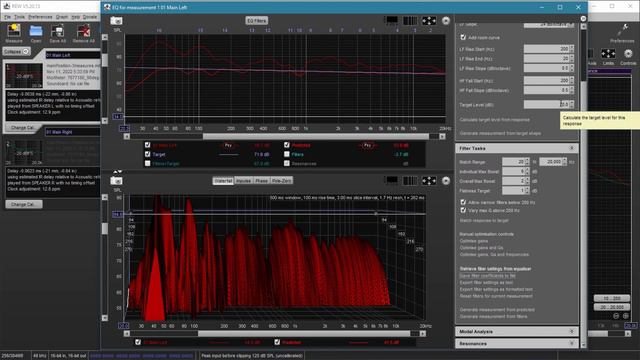The image size is (640, 360).
Task: Click the waterfall graph's black display box icon
Action: coord(391,180)
